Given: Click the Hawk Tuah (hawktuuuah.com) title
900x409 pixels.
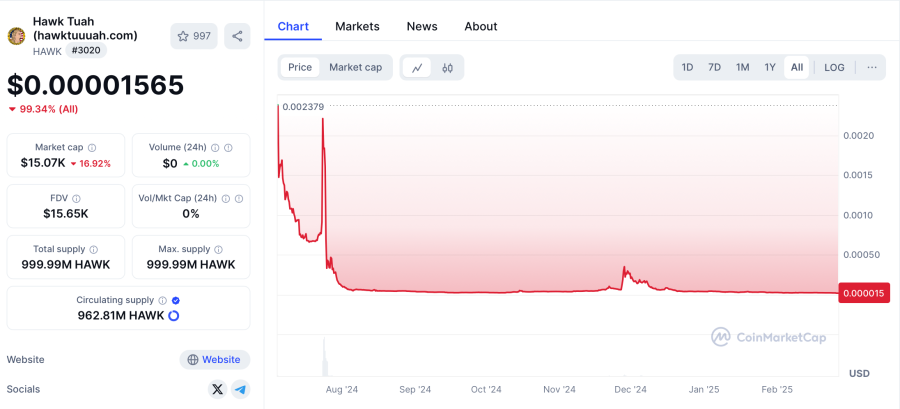Looking at the screenshot, I should (x=85, y=29).
